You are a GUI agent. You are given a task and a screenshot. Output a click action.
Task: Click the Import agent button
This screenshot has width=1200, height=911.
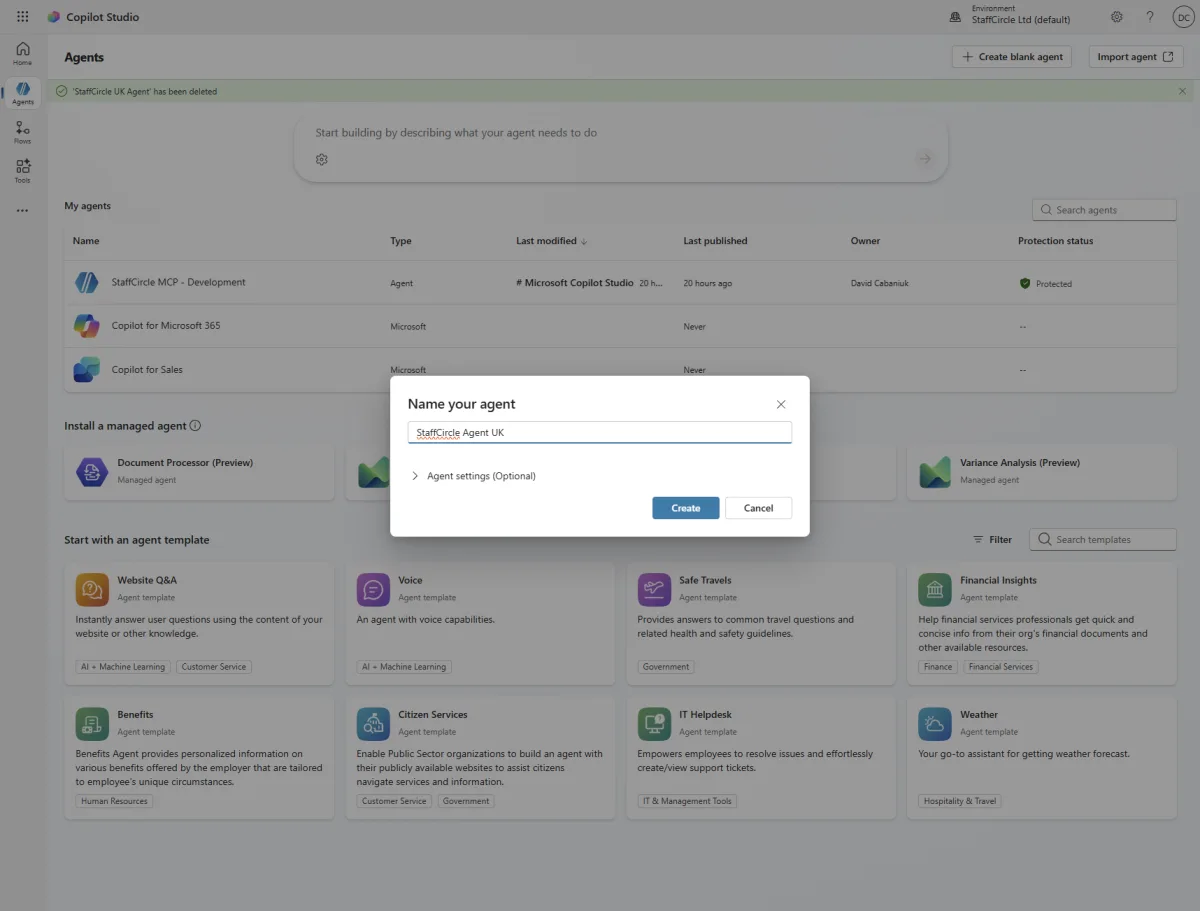[1136, 57]
